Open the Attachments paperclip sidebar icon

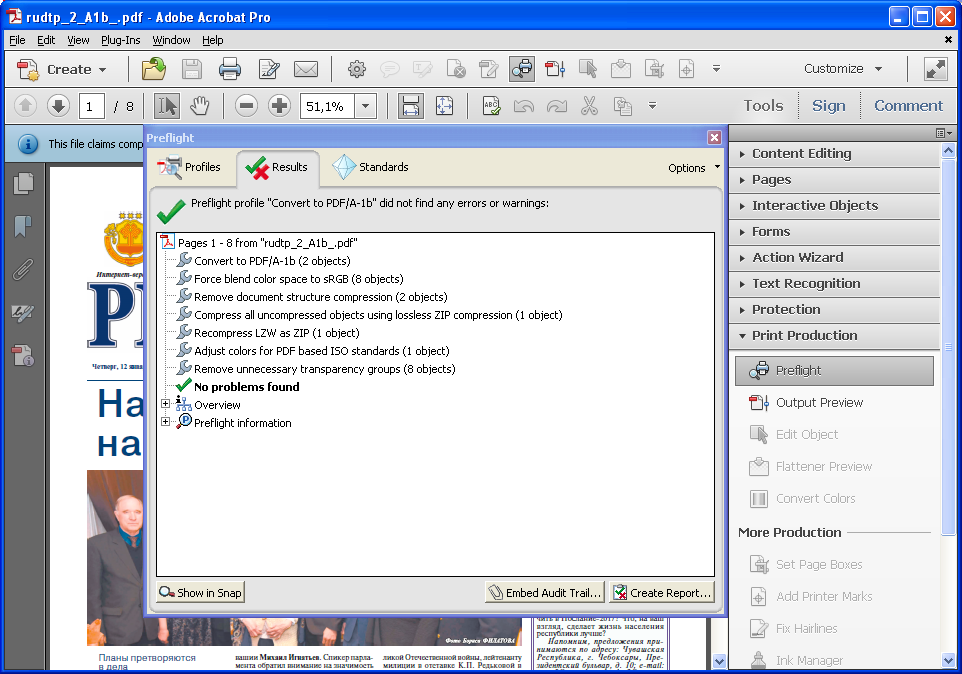click(23, 269)
